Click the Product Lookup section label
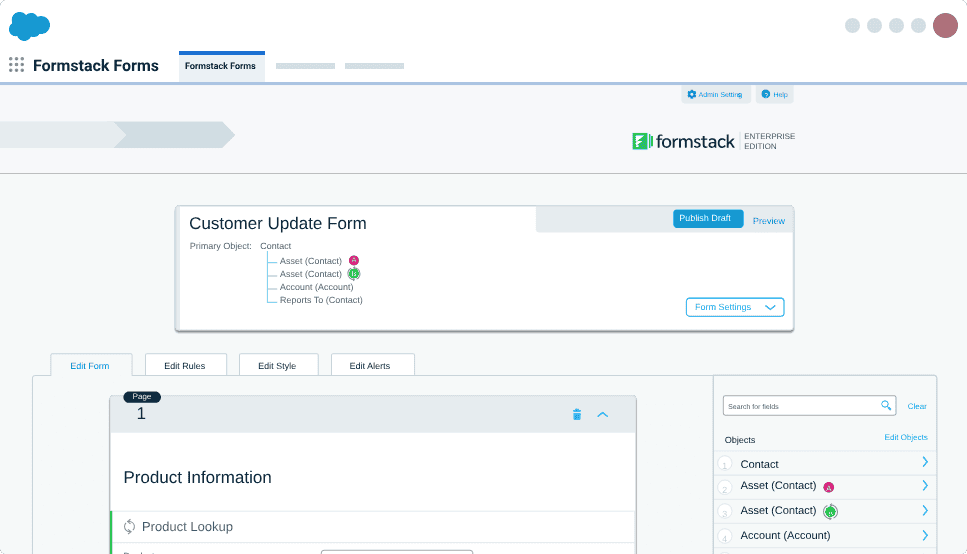 click(x=187, y=527)
